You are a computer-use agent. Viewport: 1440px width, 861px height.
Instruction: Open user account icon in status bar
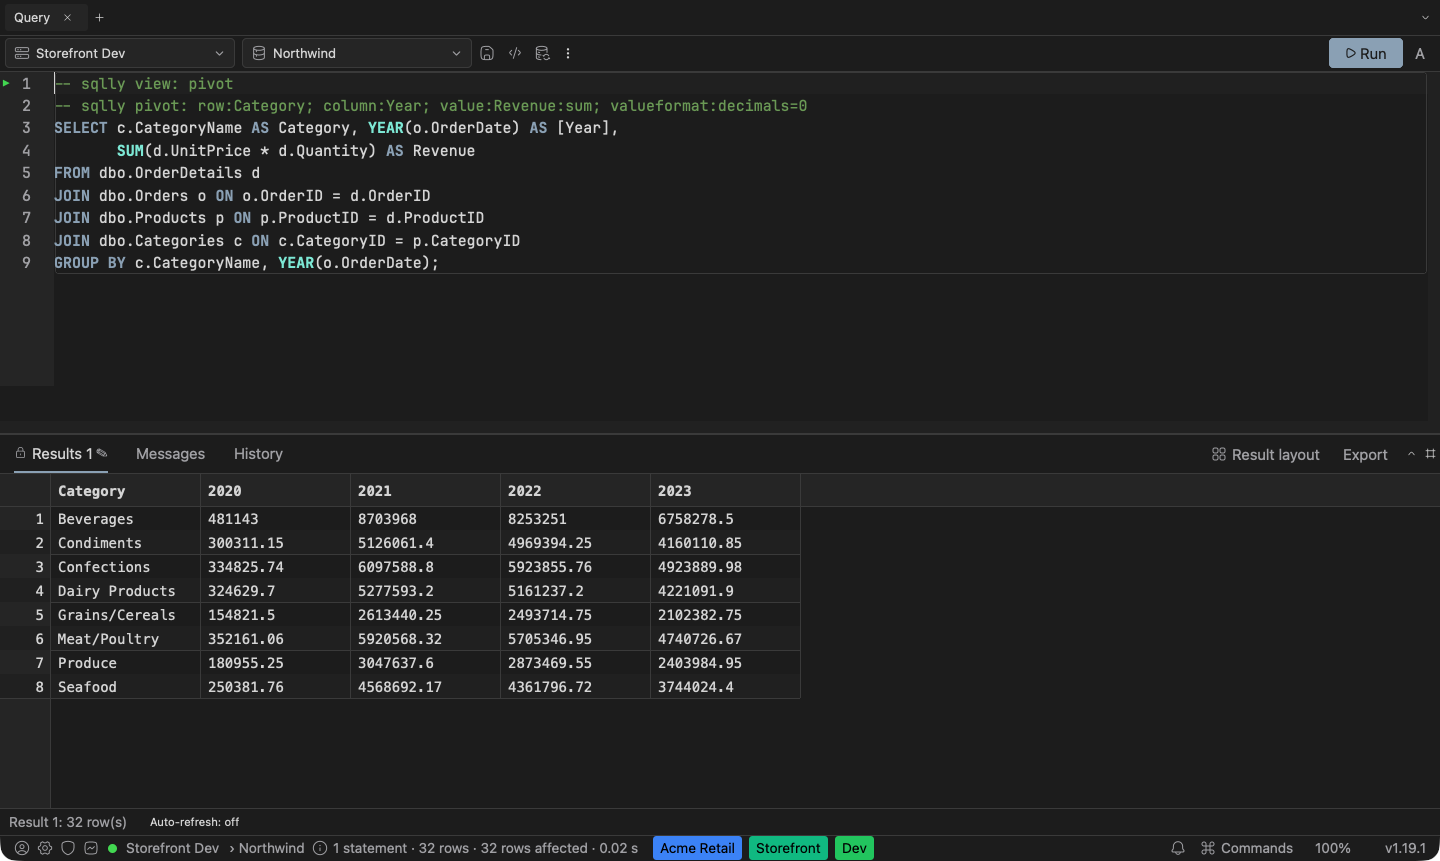22,848
